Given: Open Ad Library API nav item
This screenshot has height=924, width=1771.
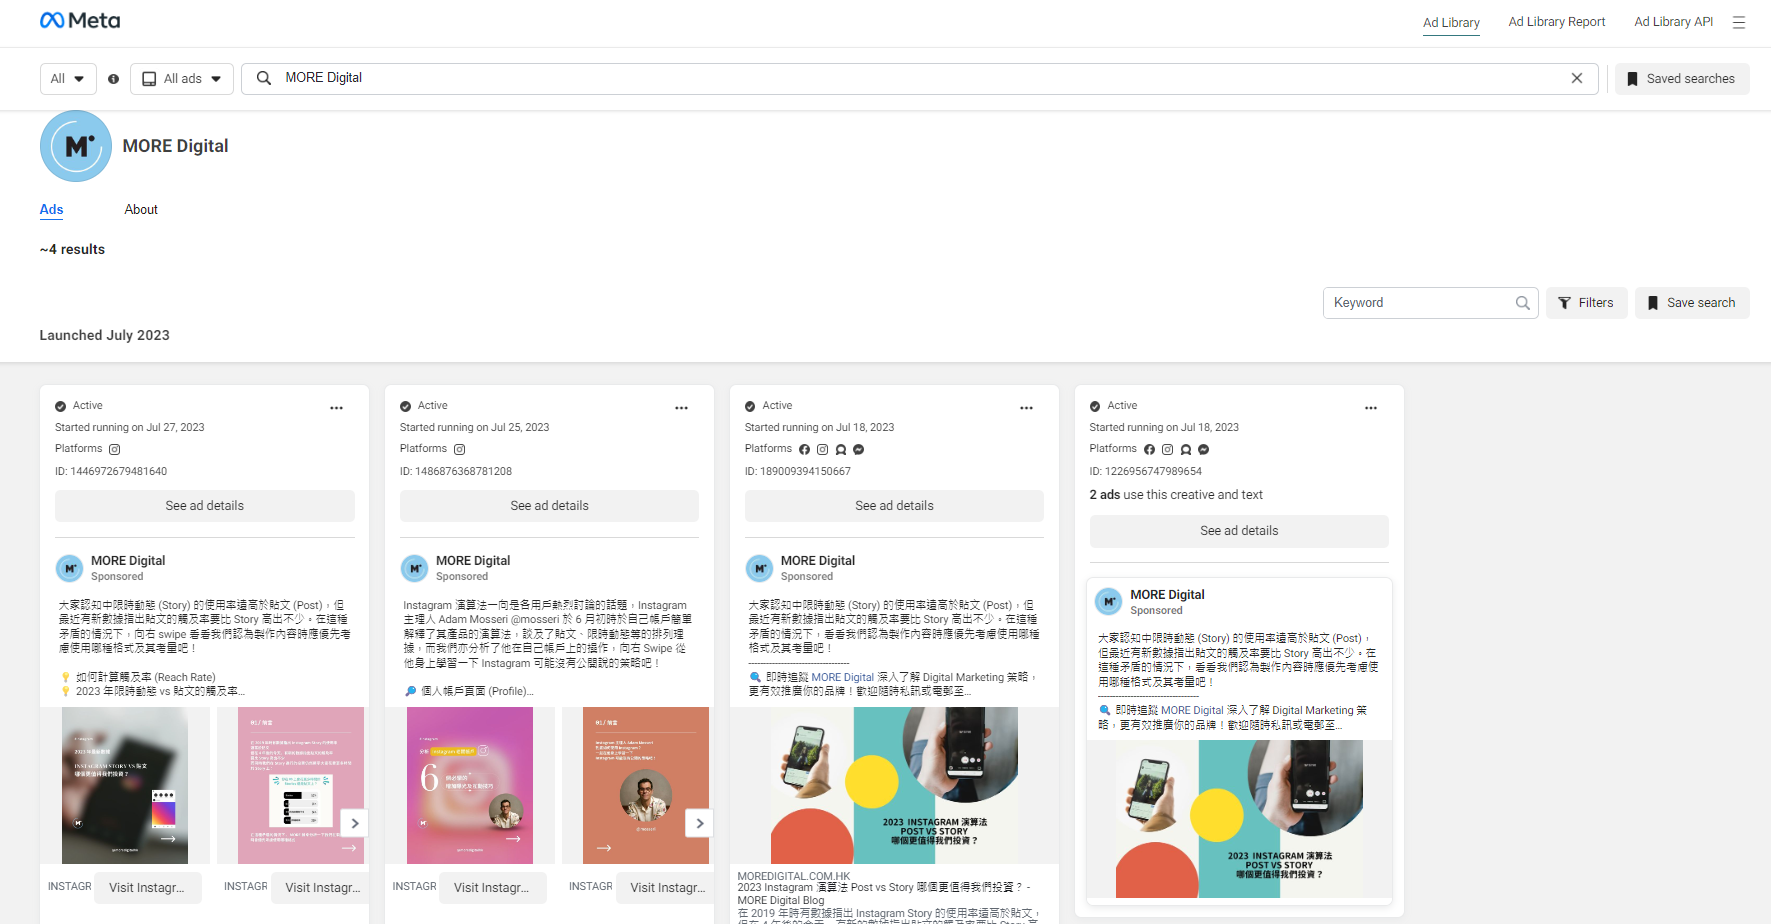Looking at the screenshot, I should [x=1673, y=22].
